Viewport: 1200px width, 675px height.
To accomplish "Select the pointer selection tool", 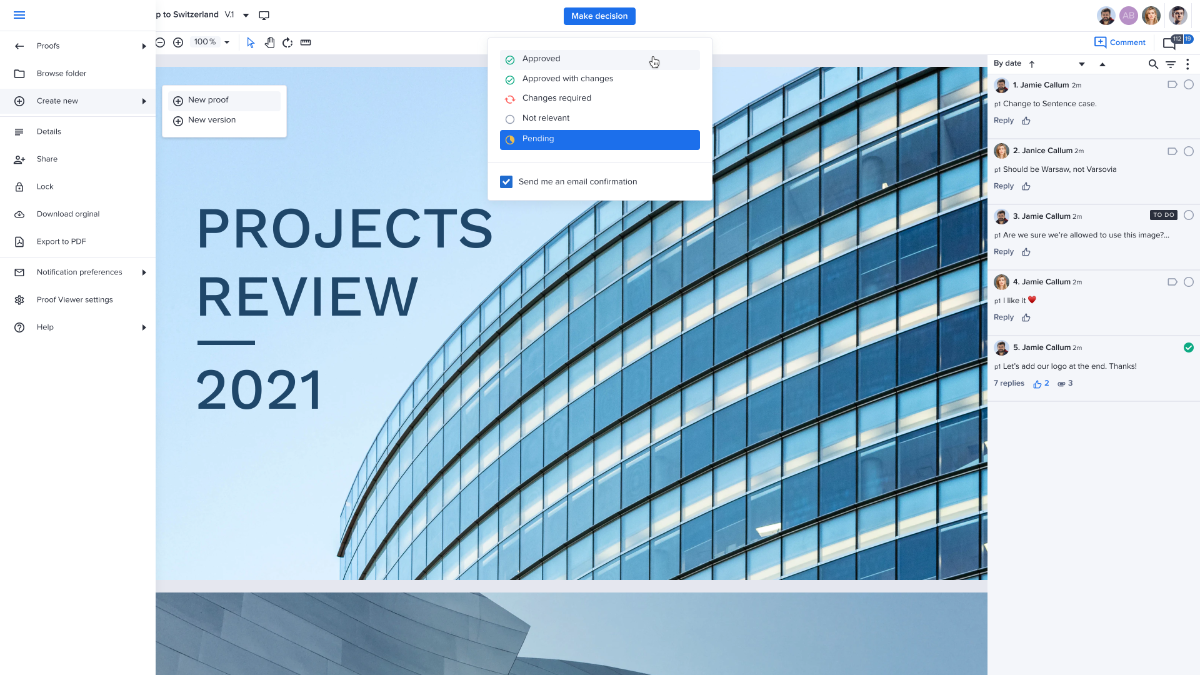I will coord(251,42).
